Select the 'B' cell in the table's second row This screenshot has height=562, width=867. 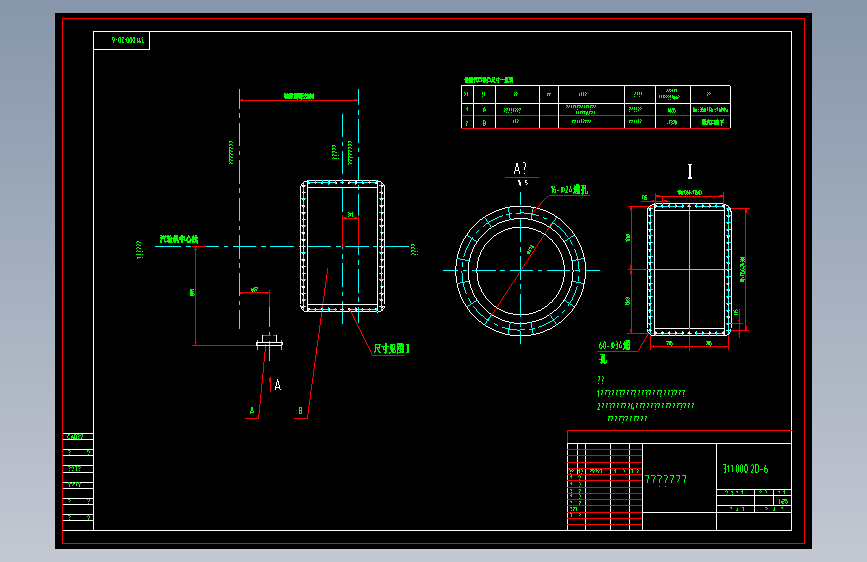(484, 122)
